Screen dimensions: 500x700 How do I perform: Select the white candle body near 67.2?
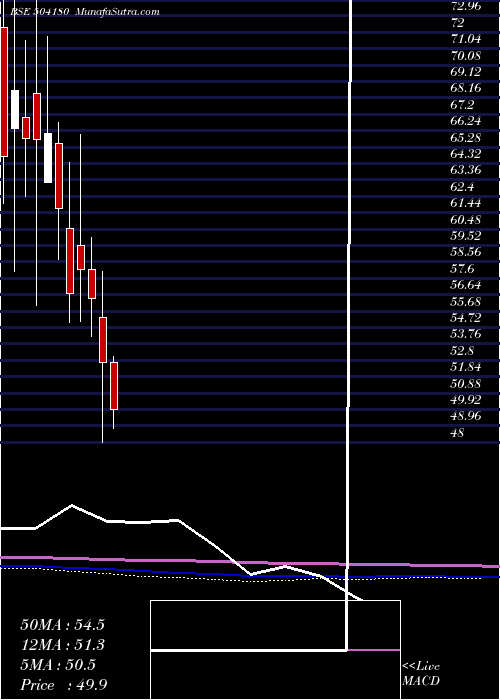coord(15,109)
